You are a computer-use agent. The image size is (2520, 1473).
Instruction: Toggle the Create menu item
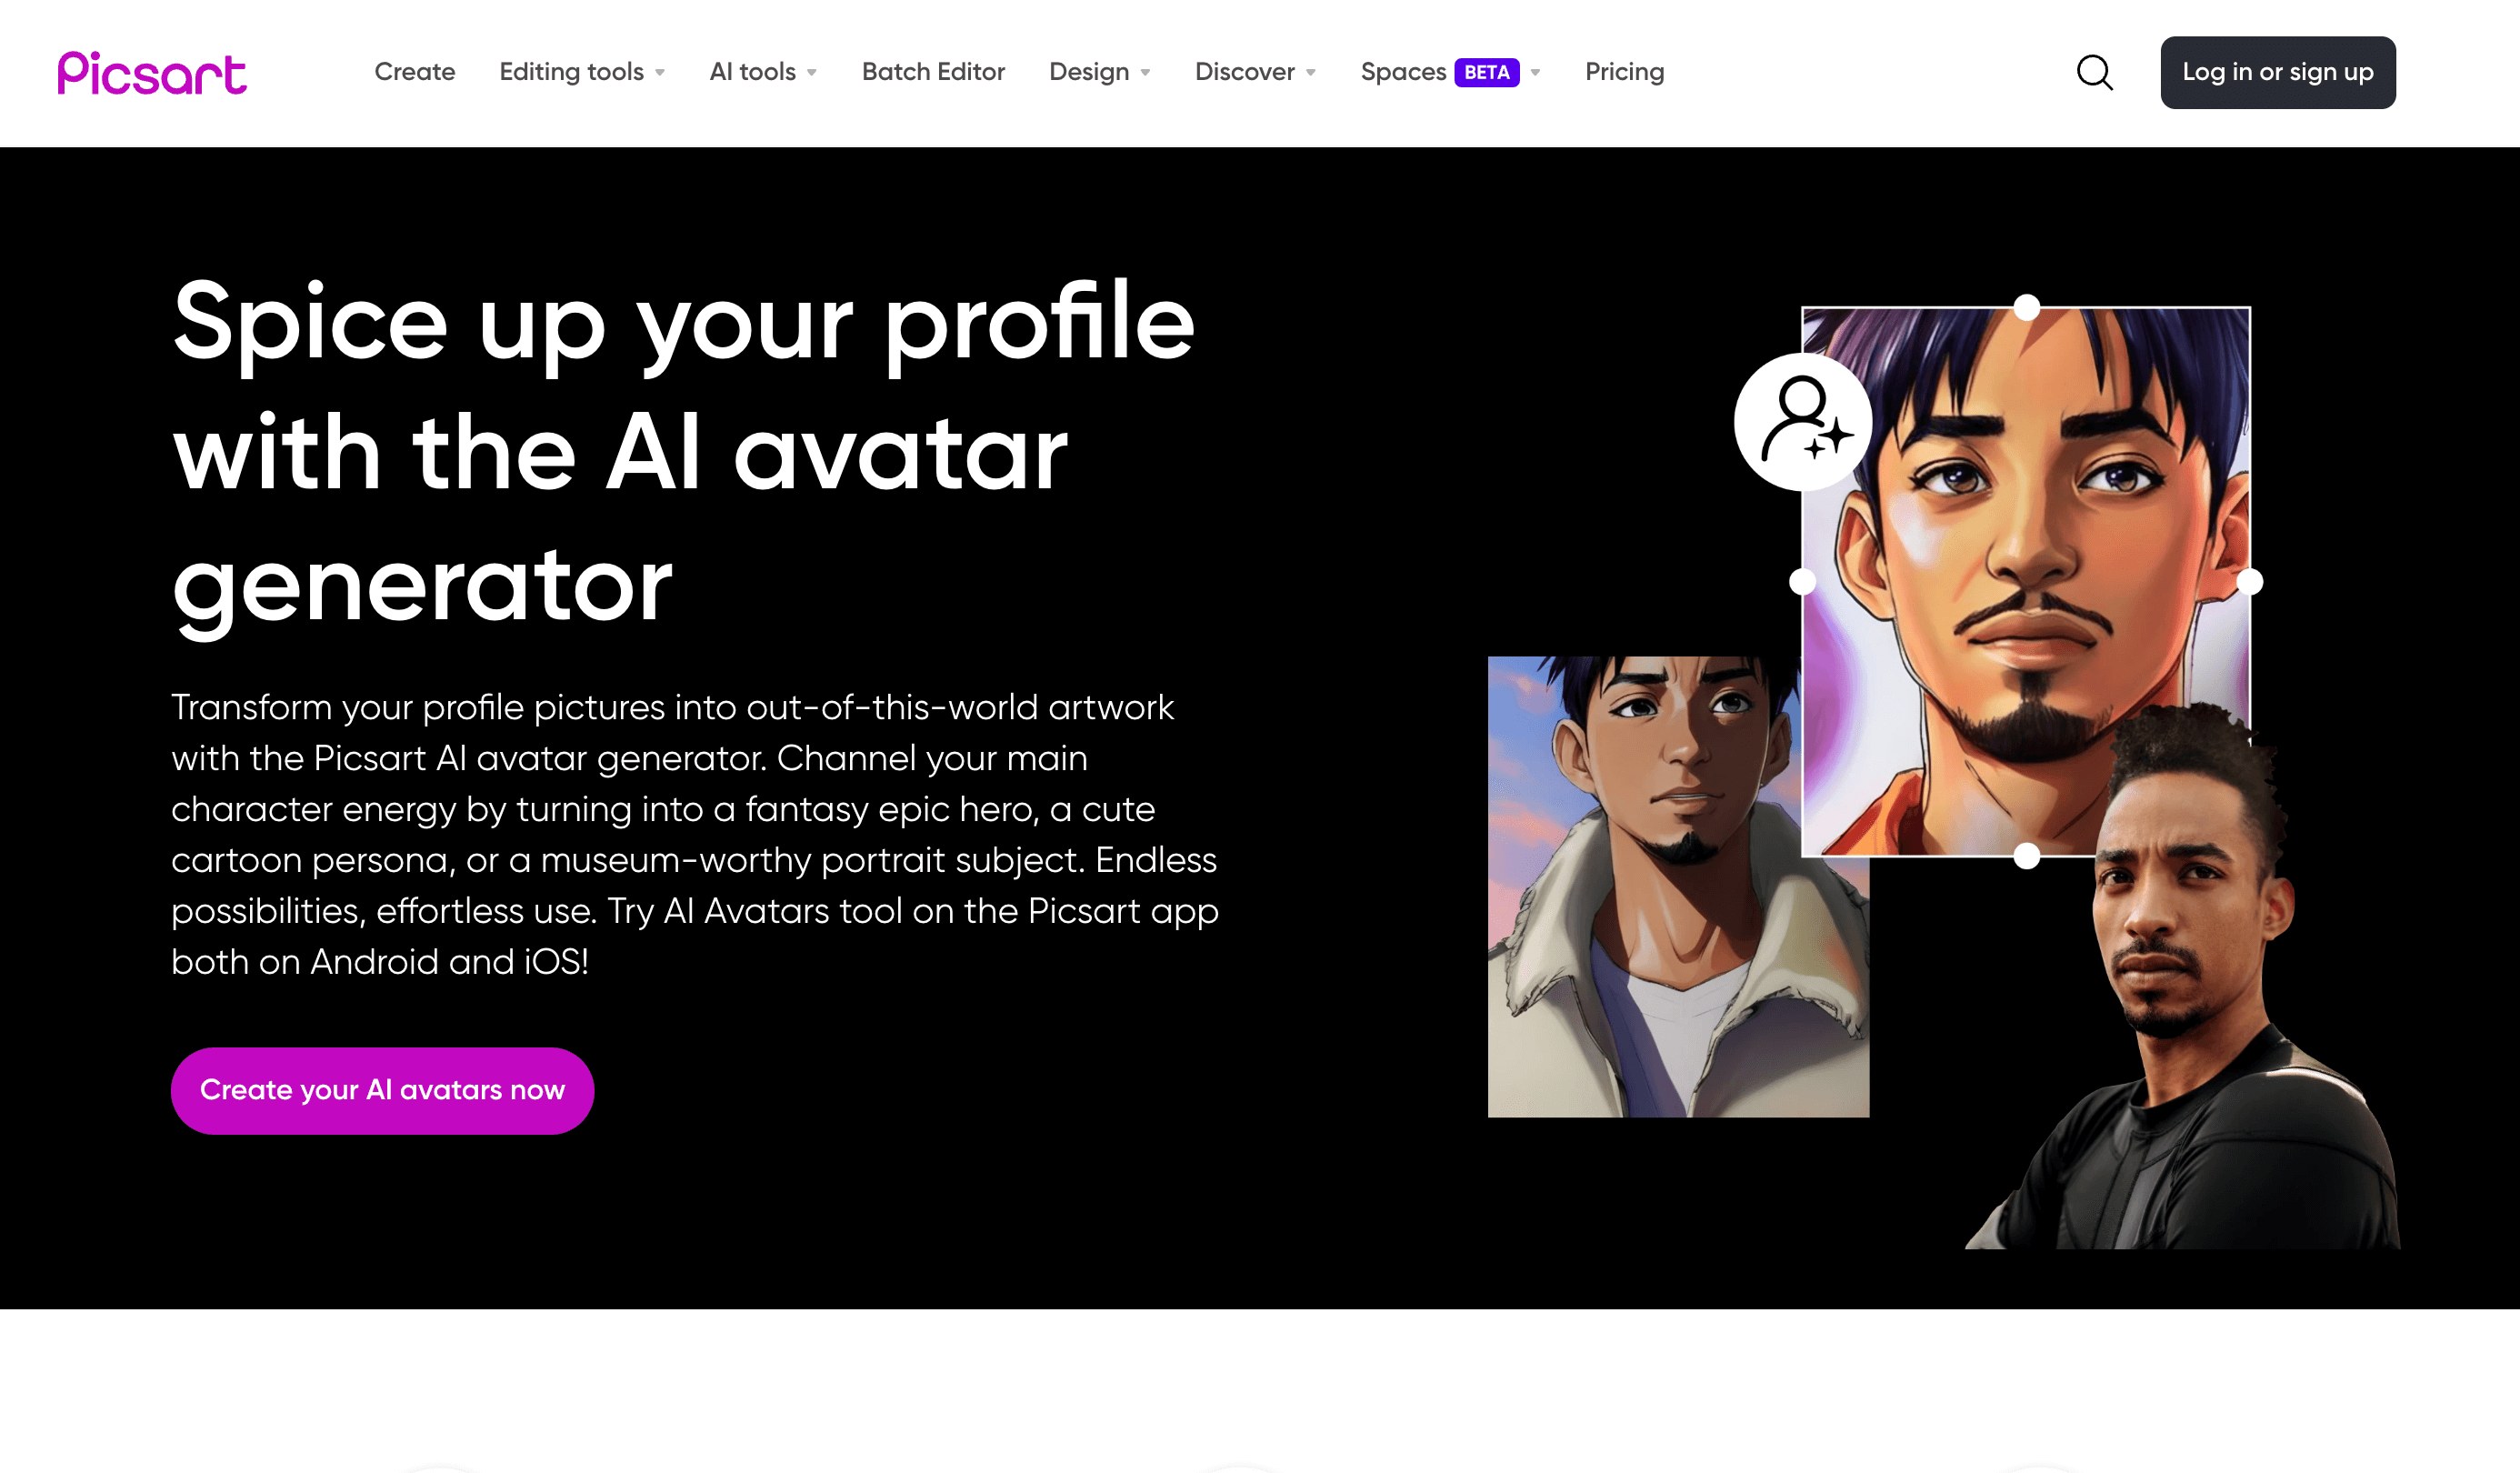(414, 72)
